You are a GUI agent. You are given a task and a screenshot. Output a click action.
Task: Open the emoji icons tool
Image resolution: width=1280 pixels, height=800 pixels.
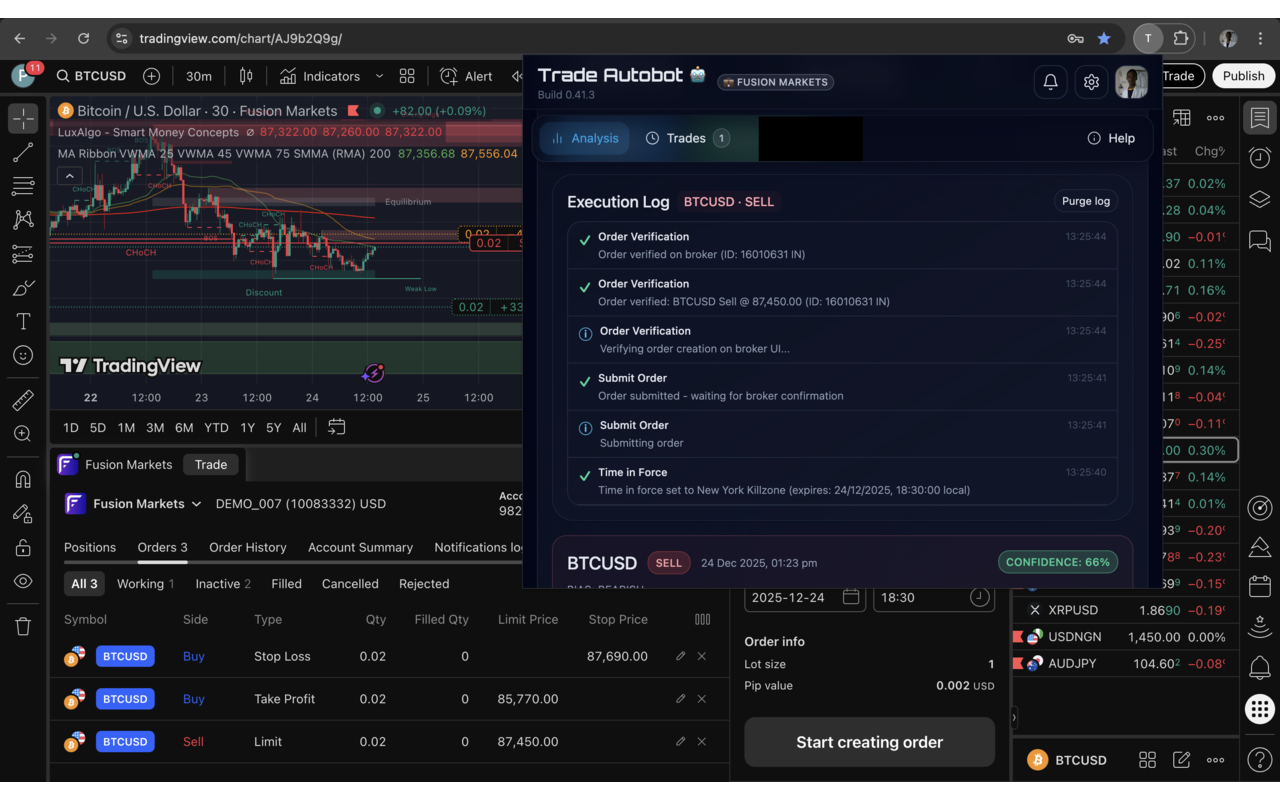click(23, 355)
